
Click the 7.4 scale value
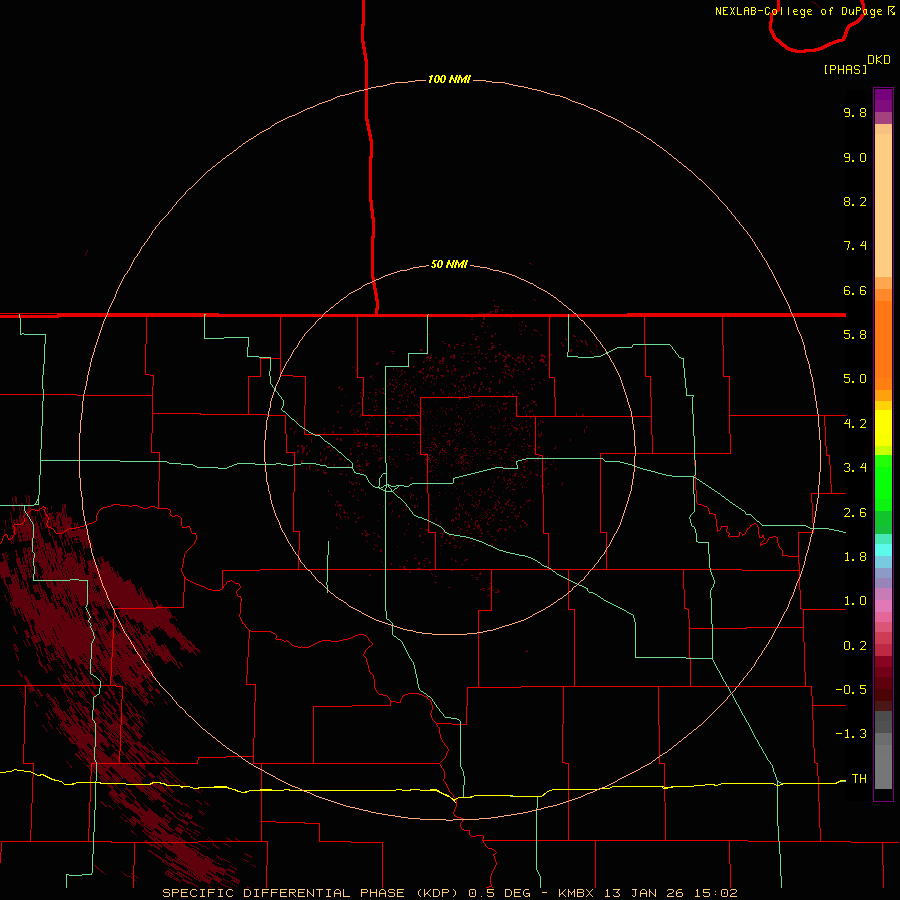(x=855, y=246)
